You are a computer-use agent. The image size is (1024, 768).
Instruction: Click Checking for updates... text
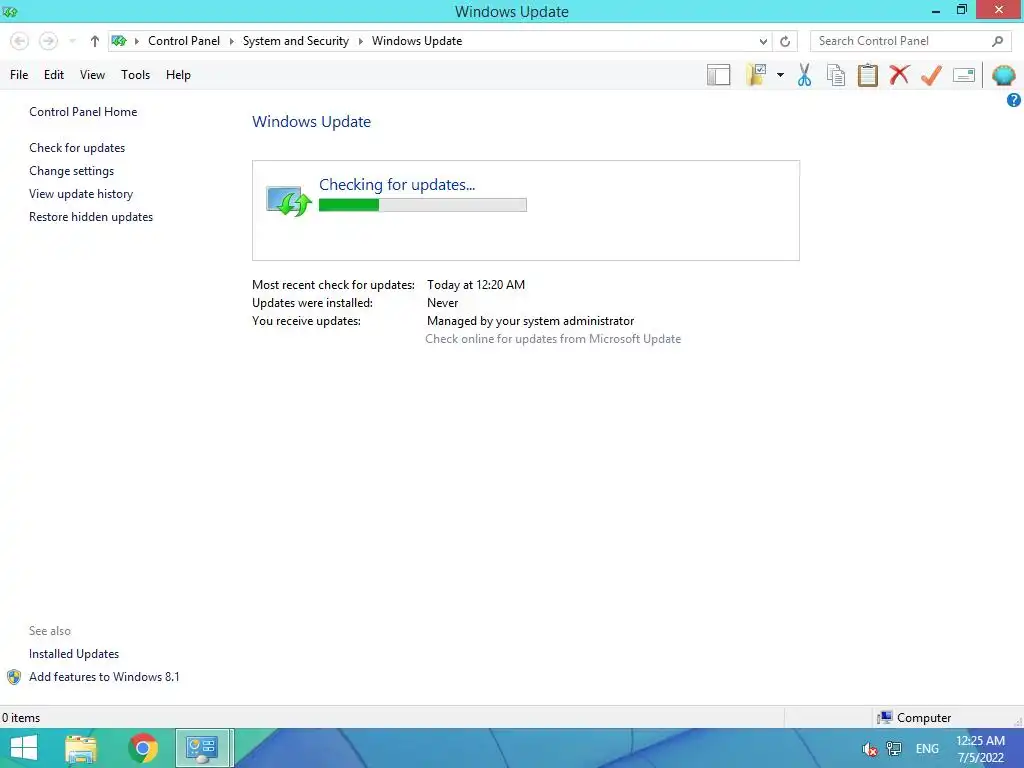(397, 185)
